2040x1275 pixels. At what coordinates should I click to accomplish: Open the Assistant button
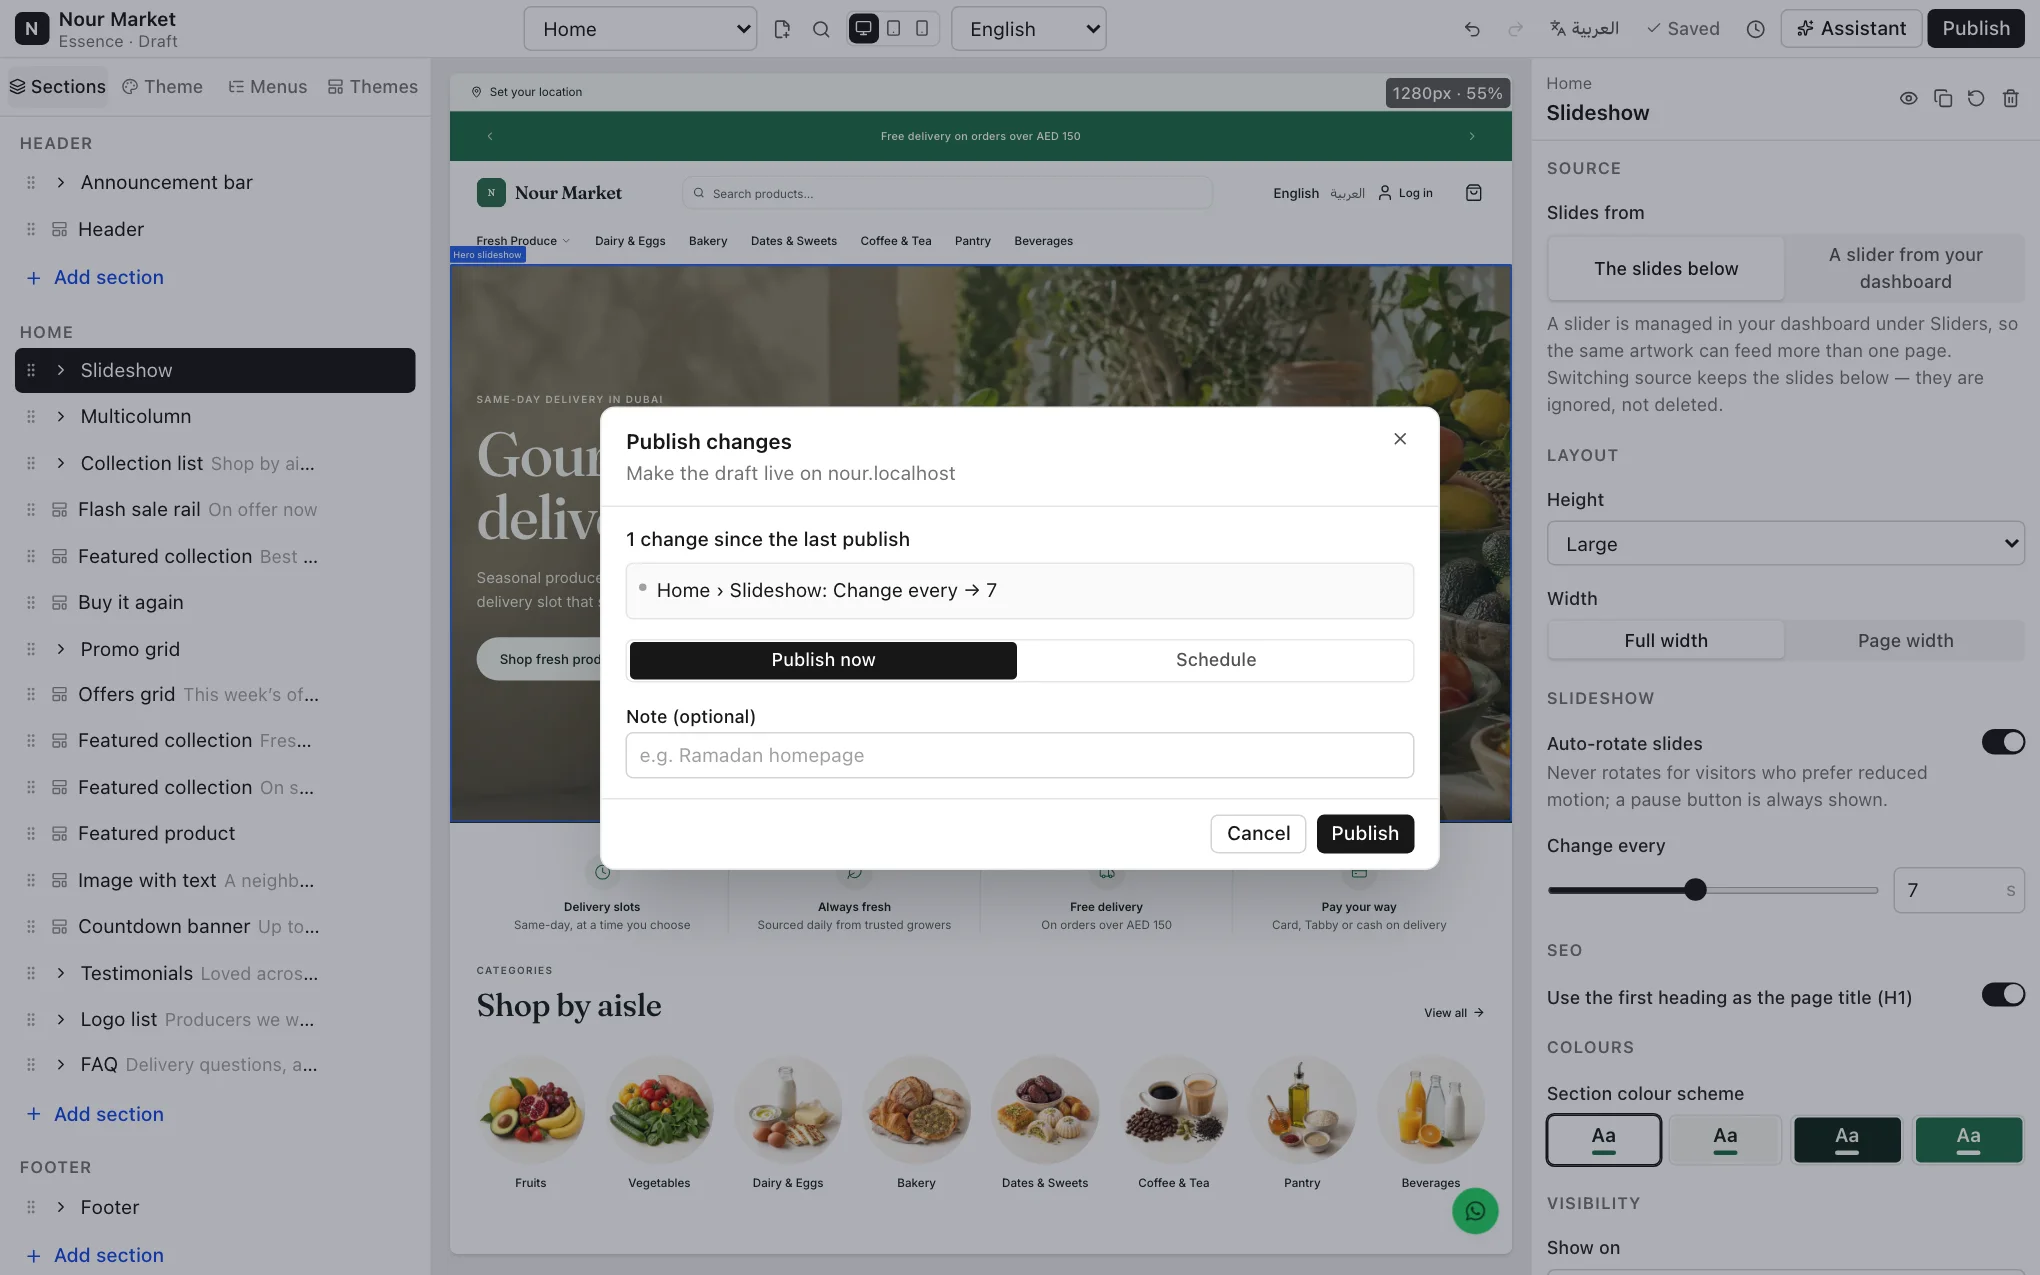(1851, 29)
